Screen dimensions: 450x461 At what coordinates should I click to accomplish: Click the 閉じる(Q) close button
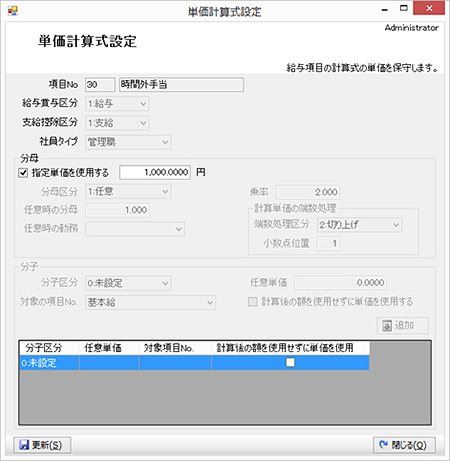[404, 445]
